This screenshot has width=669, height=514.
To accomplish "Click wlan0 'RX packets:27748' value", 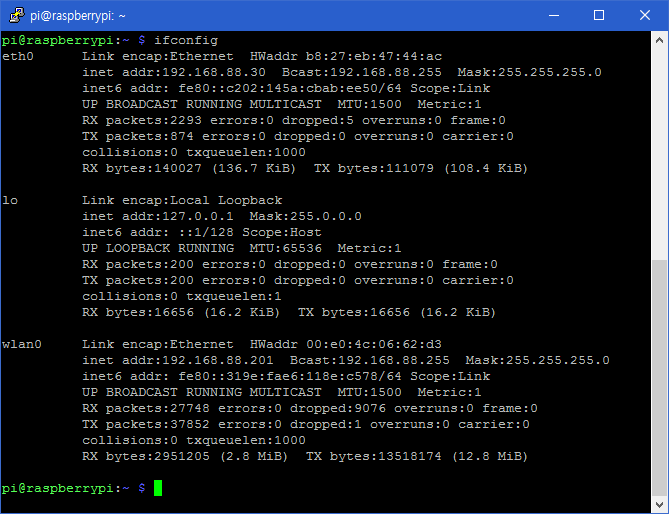I will pyautogui.click(x=146, y=409).
